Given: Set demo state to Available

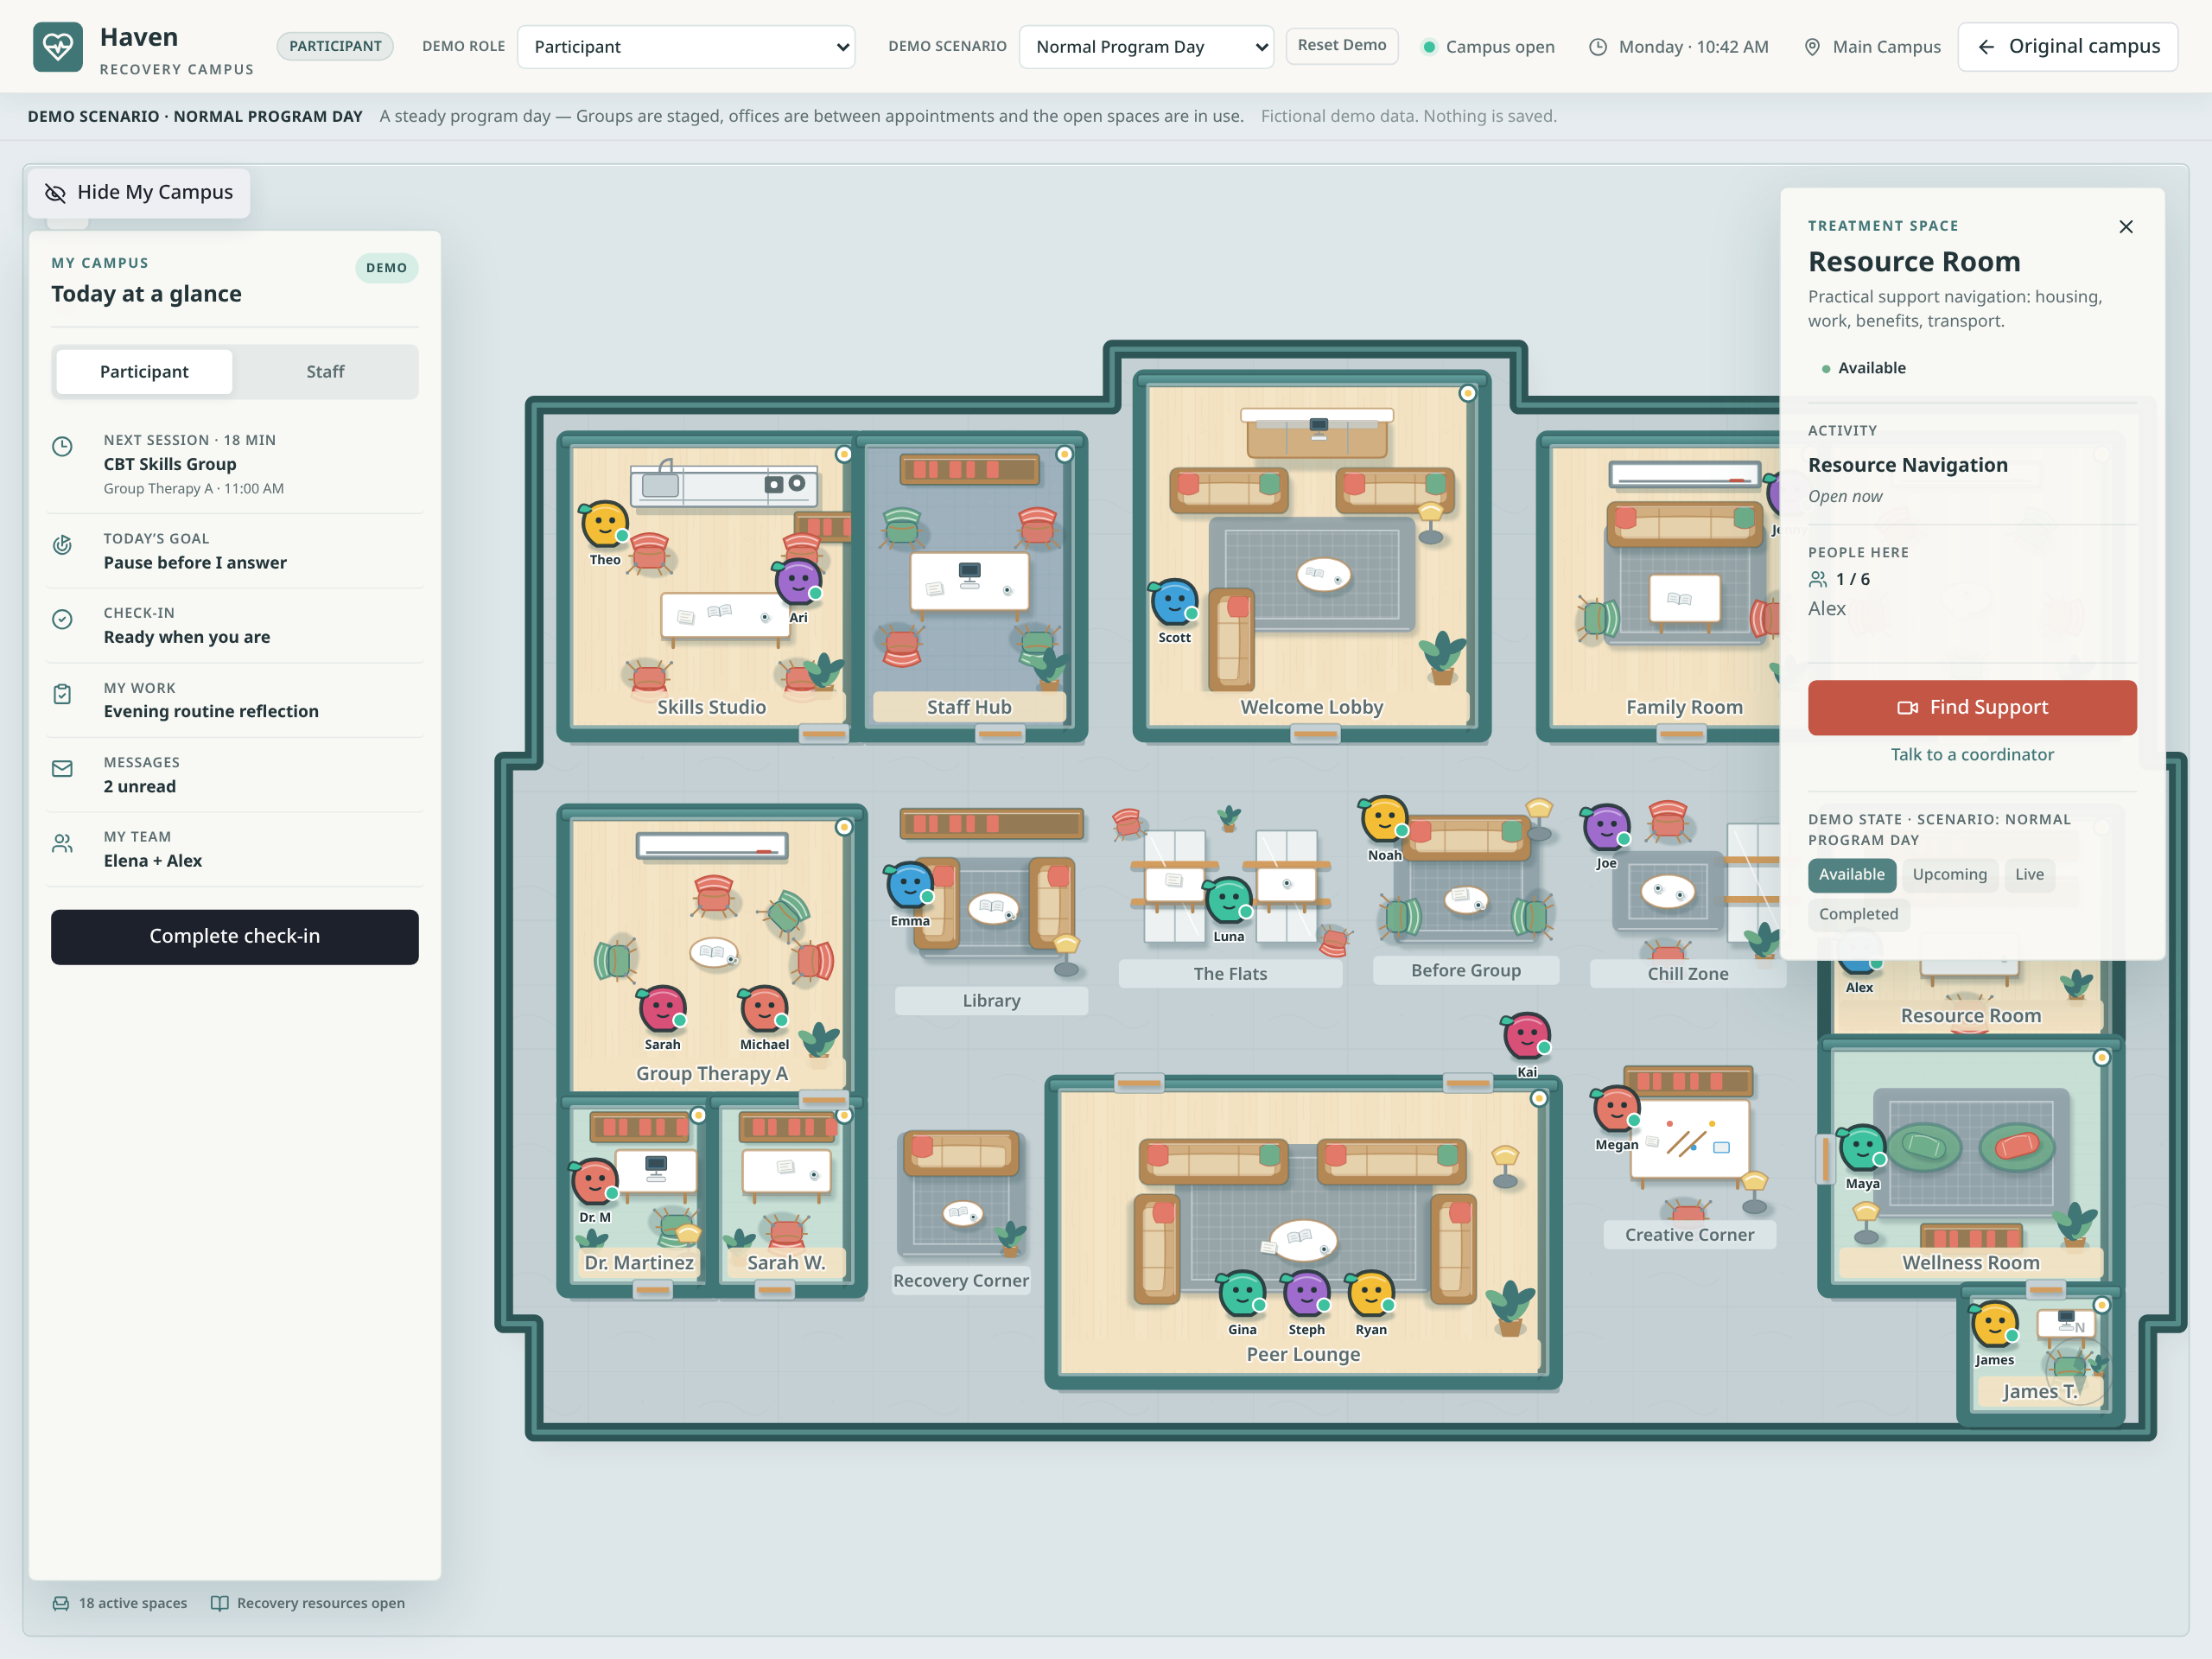Looking at the screenshot, I should (1851, 875).
